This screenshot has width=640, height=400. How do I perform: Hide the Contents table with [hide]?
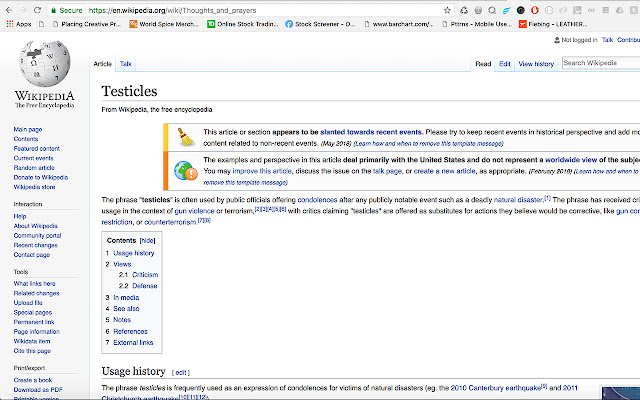[147, 240]
